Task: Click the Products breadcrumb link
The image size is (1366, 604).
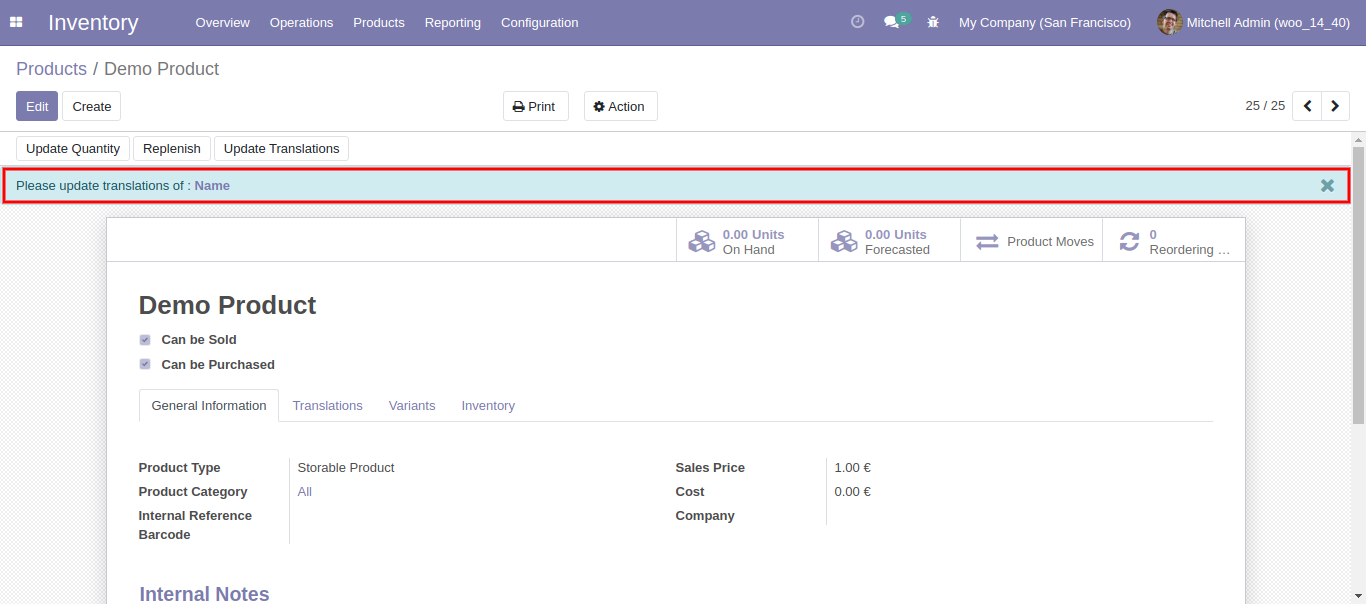Action: [51, 69]
